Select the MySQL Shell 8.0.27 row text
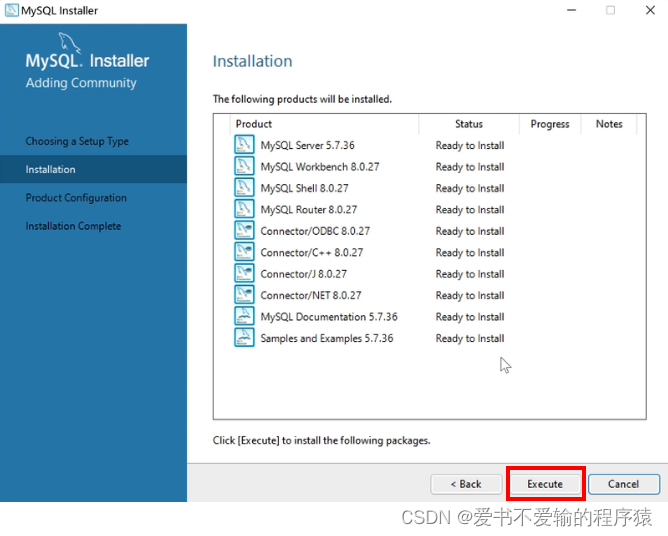 (304, 188)
